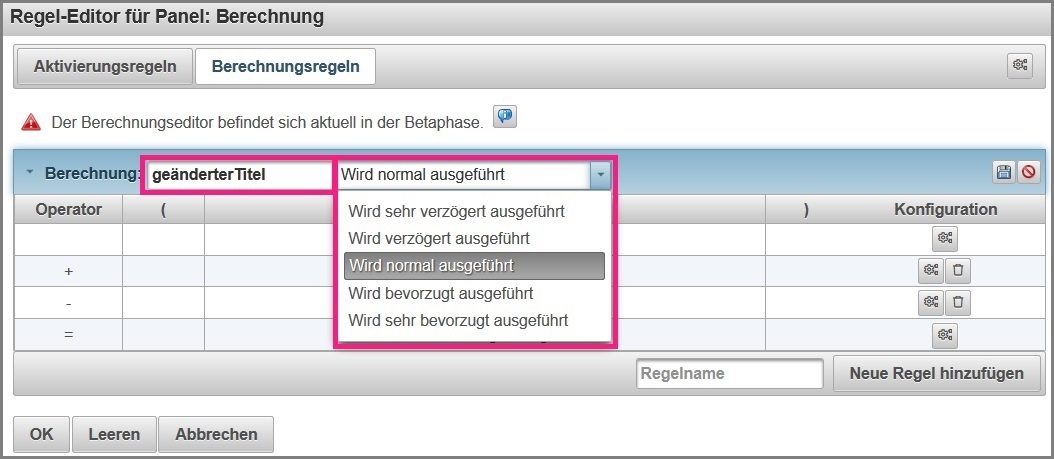Delete the + operator row
The image size is (1054, 459).
point(958,270)
